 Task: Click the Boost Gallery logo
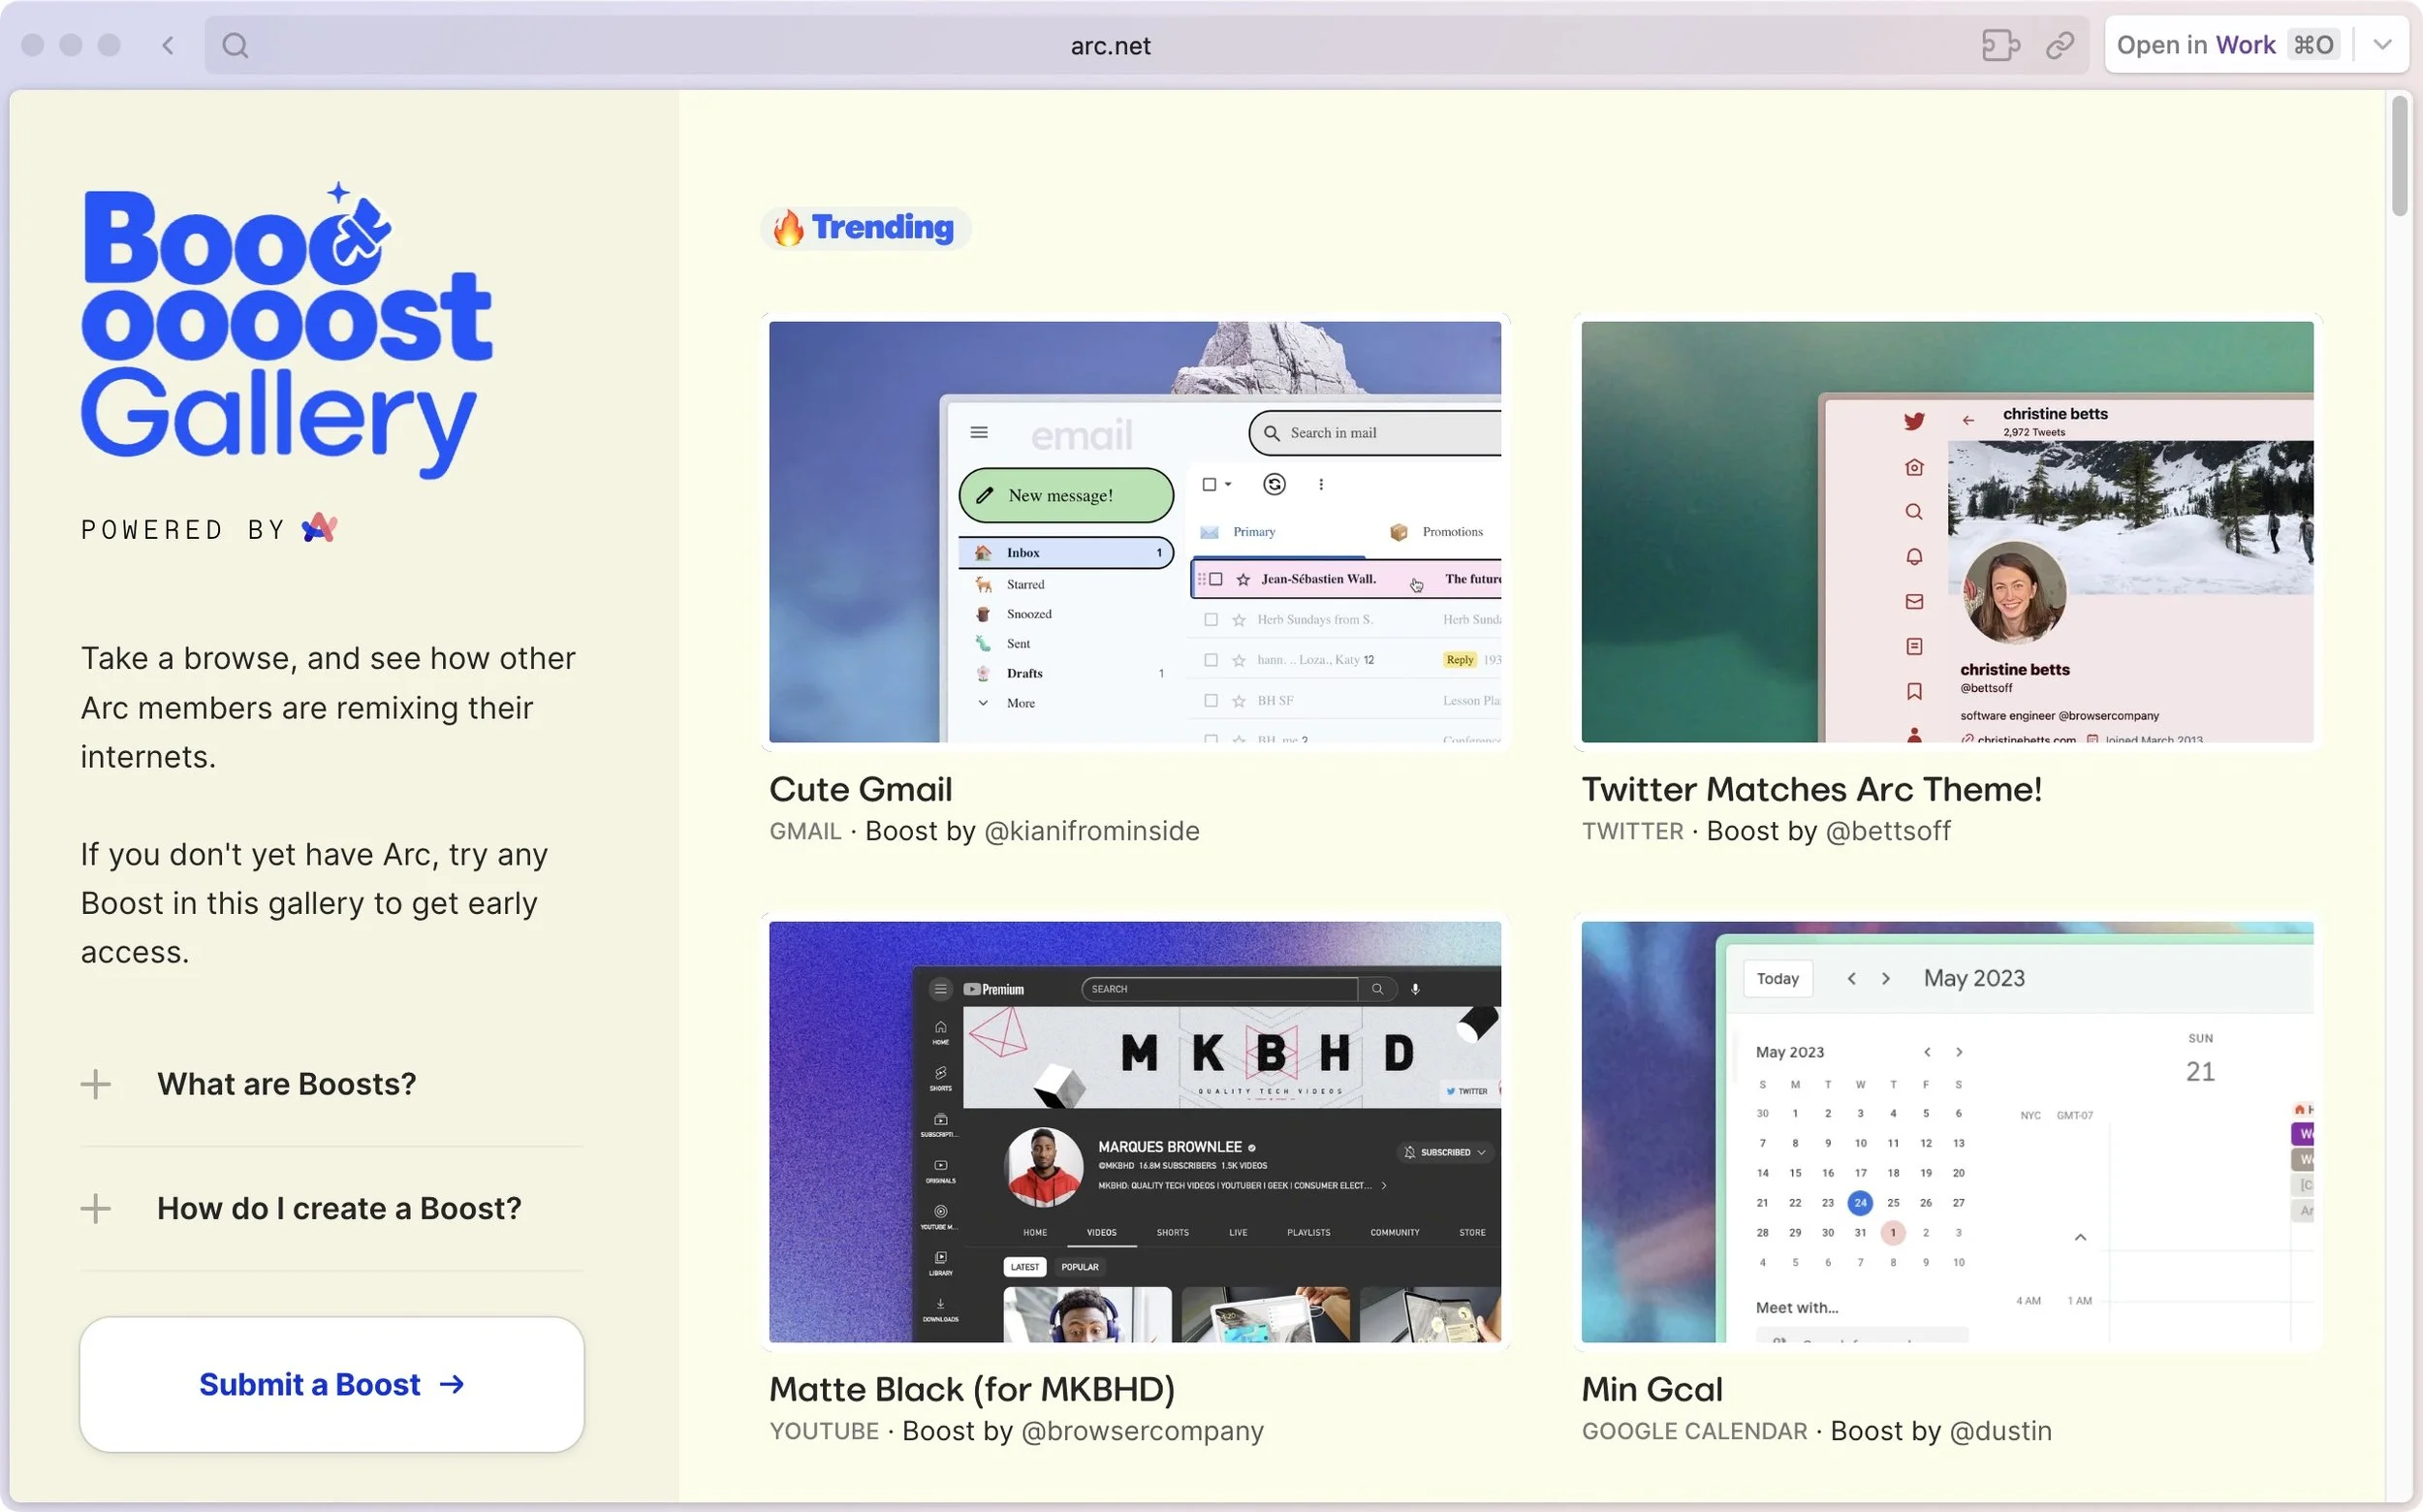click(x=286, y=331)
